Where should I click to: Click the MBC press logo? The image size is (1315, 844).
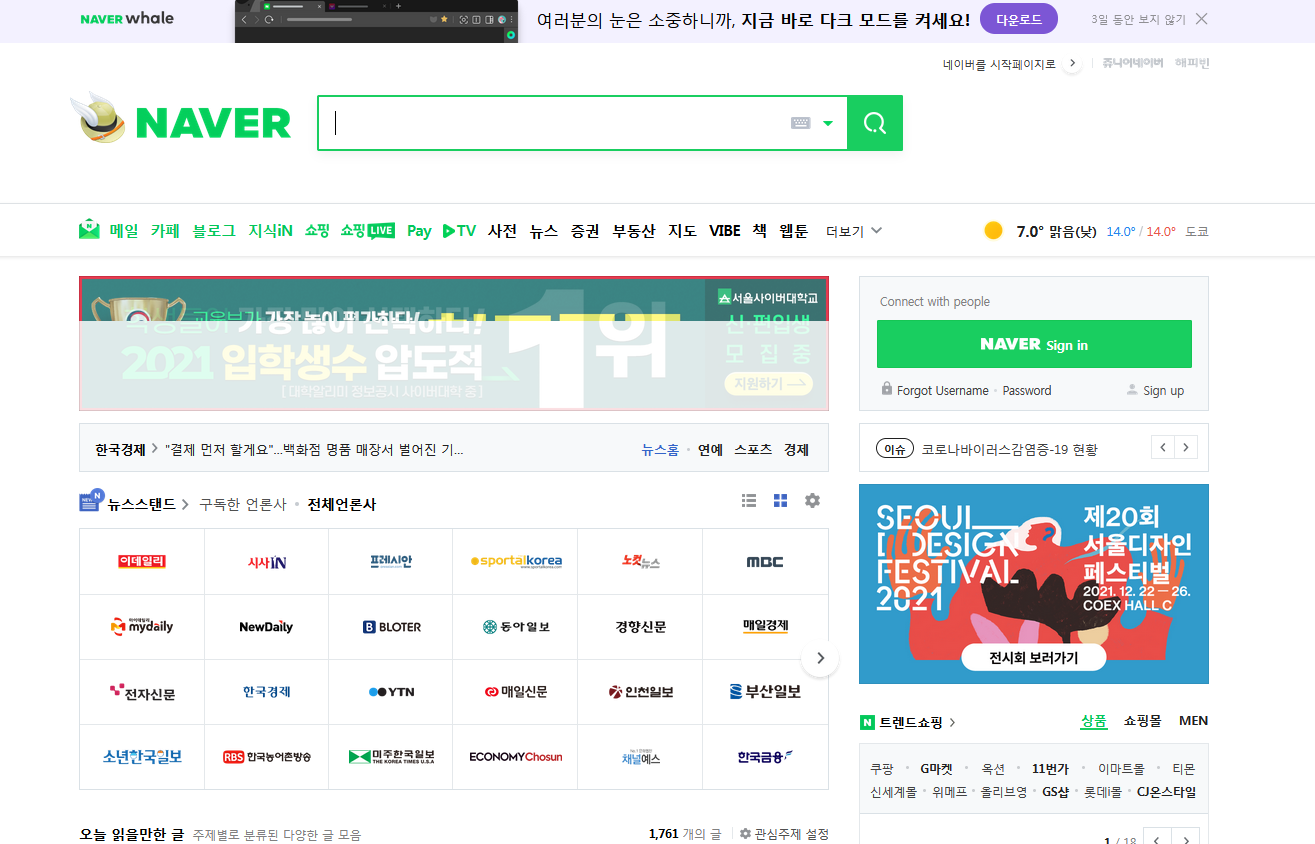click(765, 562)
